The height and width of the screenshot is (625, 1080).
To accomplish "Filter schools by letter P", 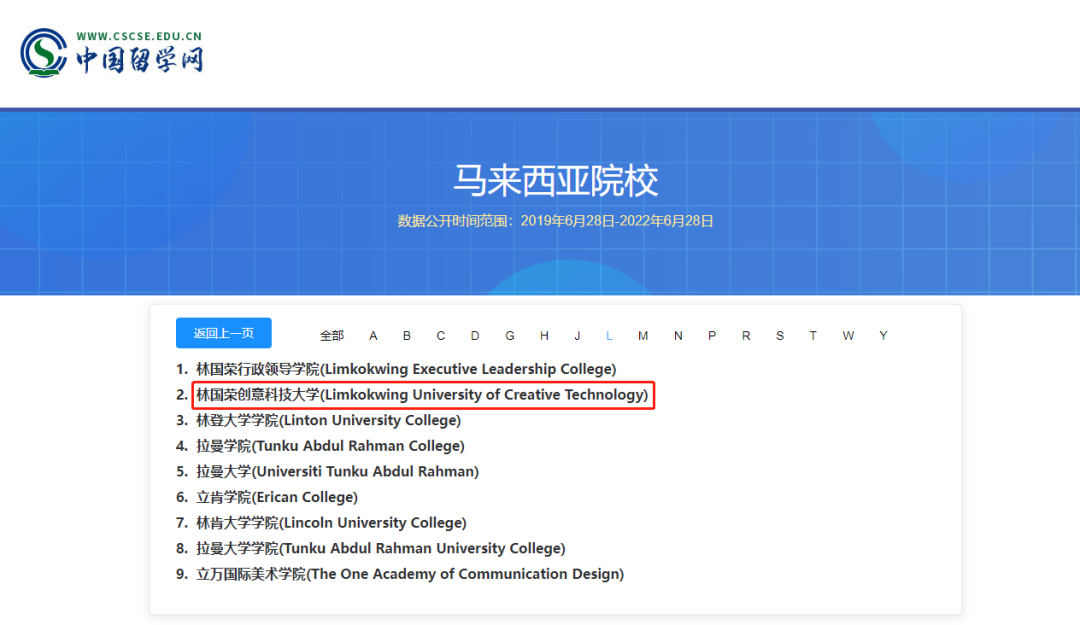I will 712,336.
